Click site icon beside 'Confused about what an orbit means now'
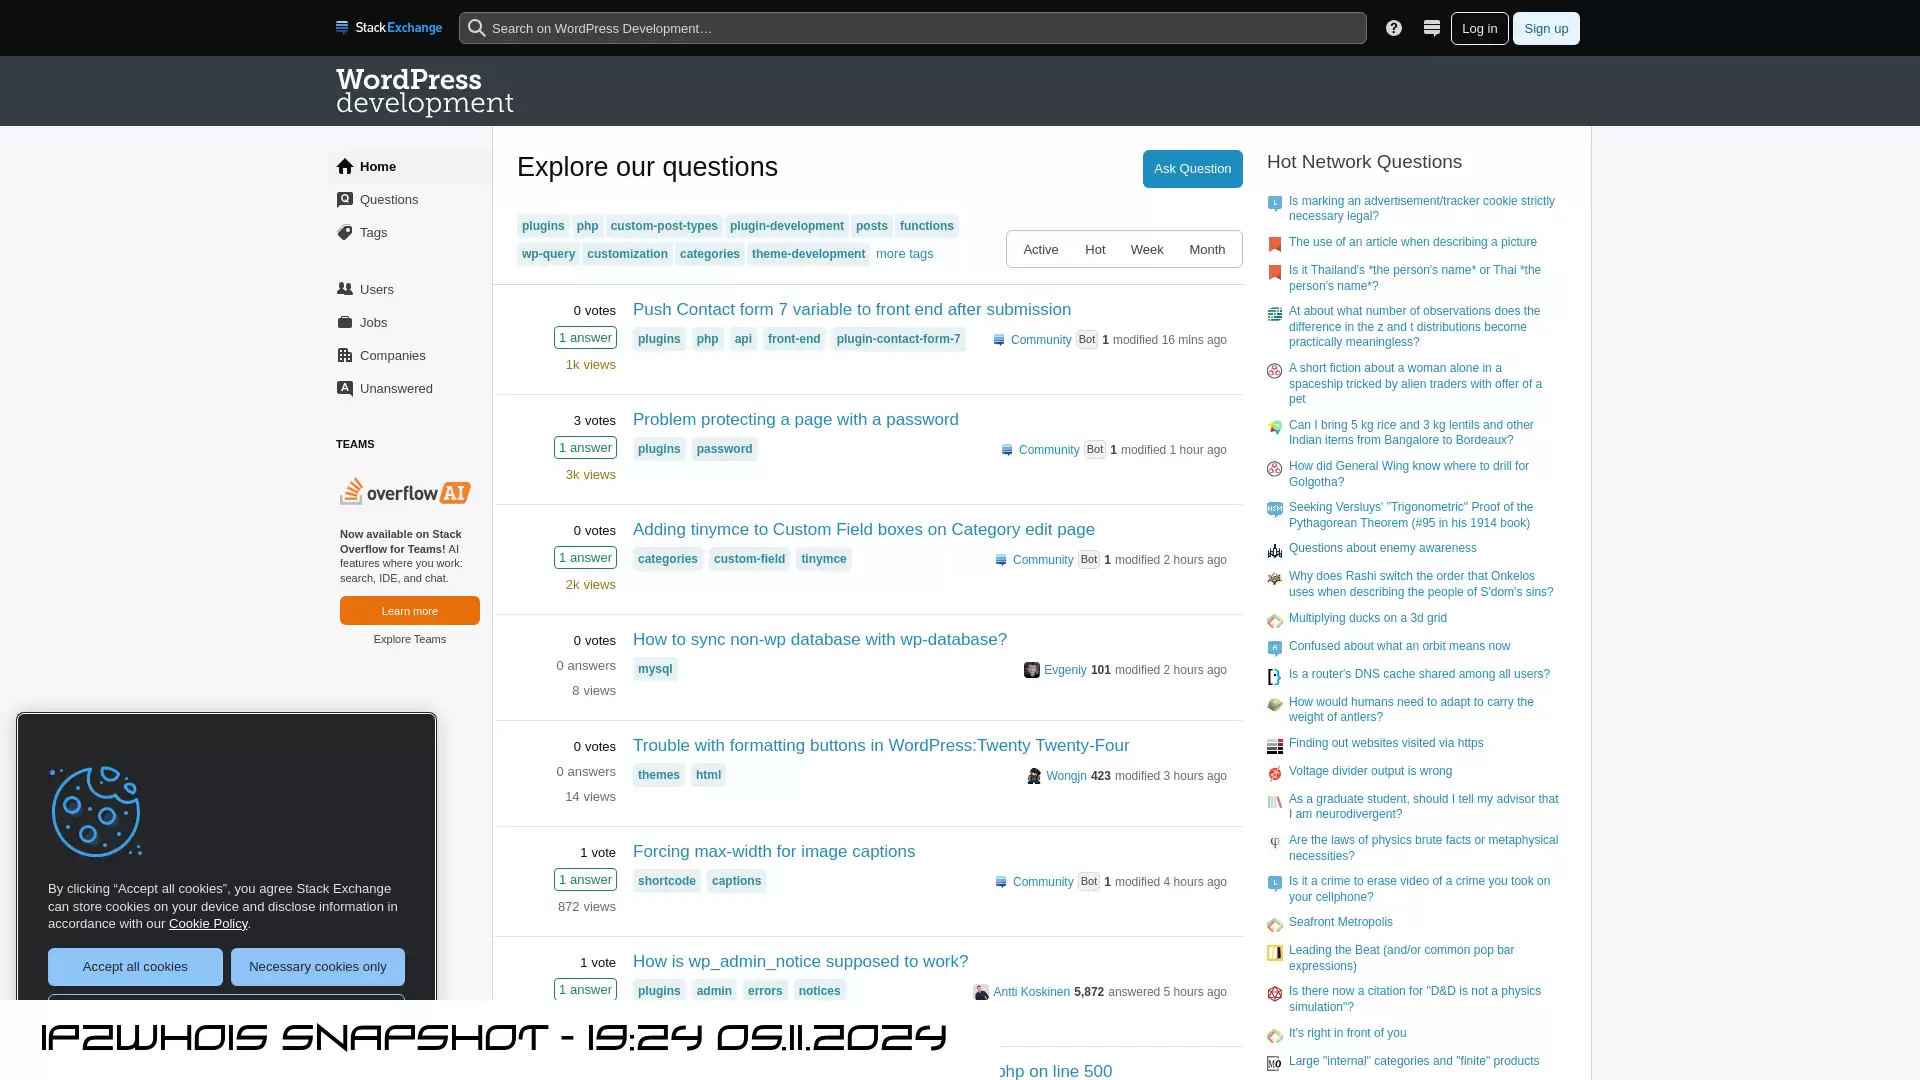Viewport: 1920px width, 1080px height. pyautogui.click(x=1275, y=649)
